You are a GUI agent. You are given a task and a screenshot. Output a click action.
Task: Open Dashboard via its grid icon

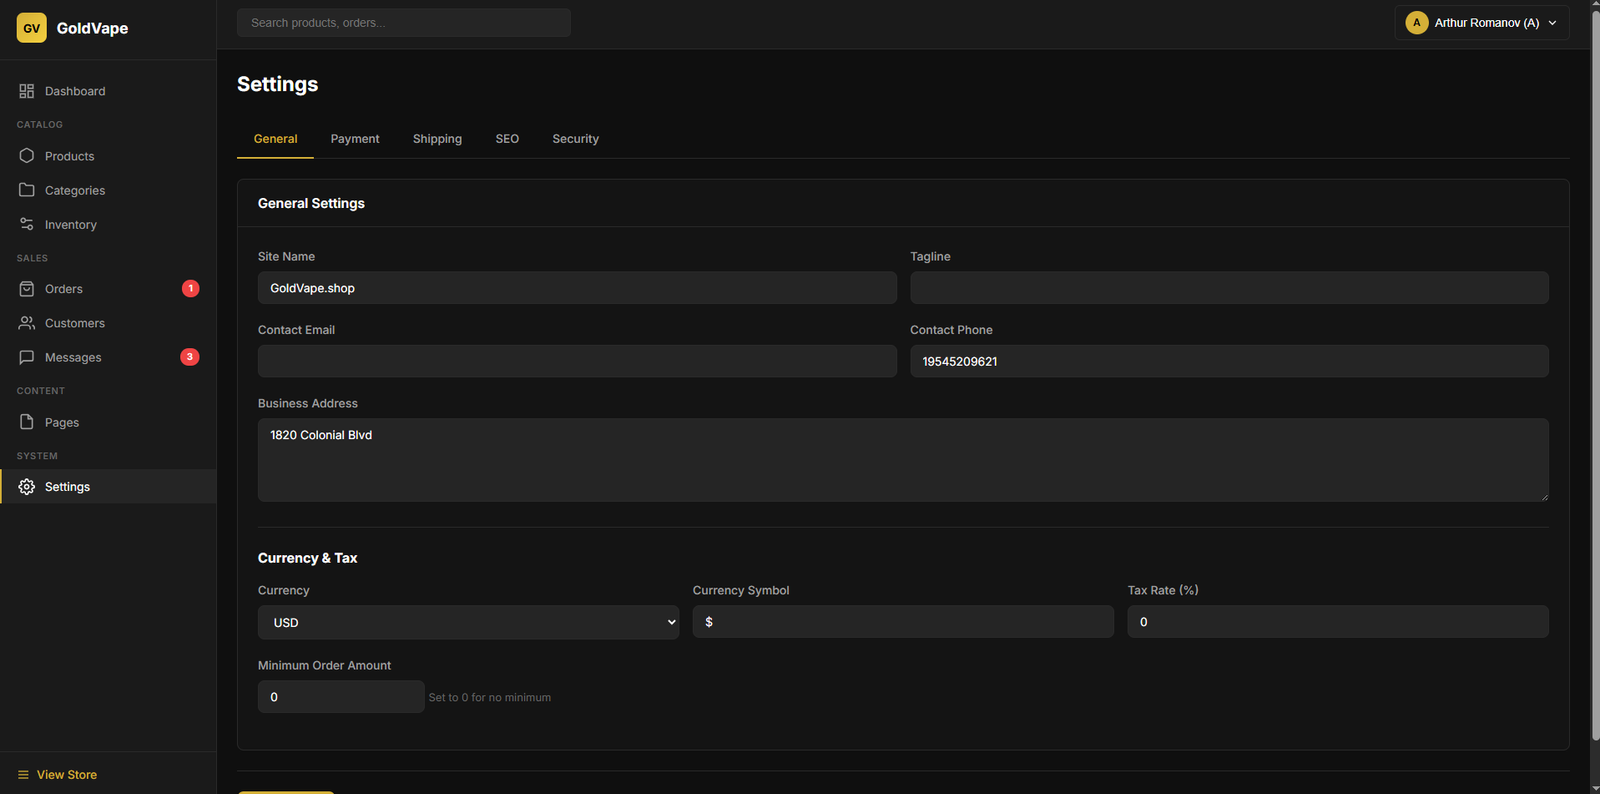point(27,91)
